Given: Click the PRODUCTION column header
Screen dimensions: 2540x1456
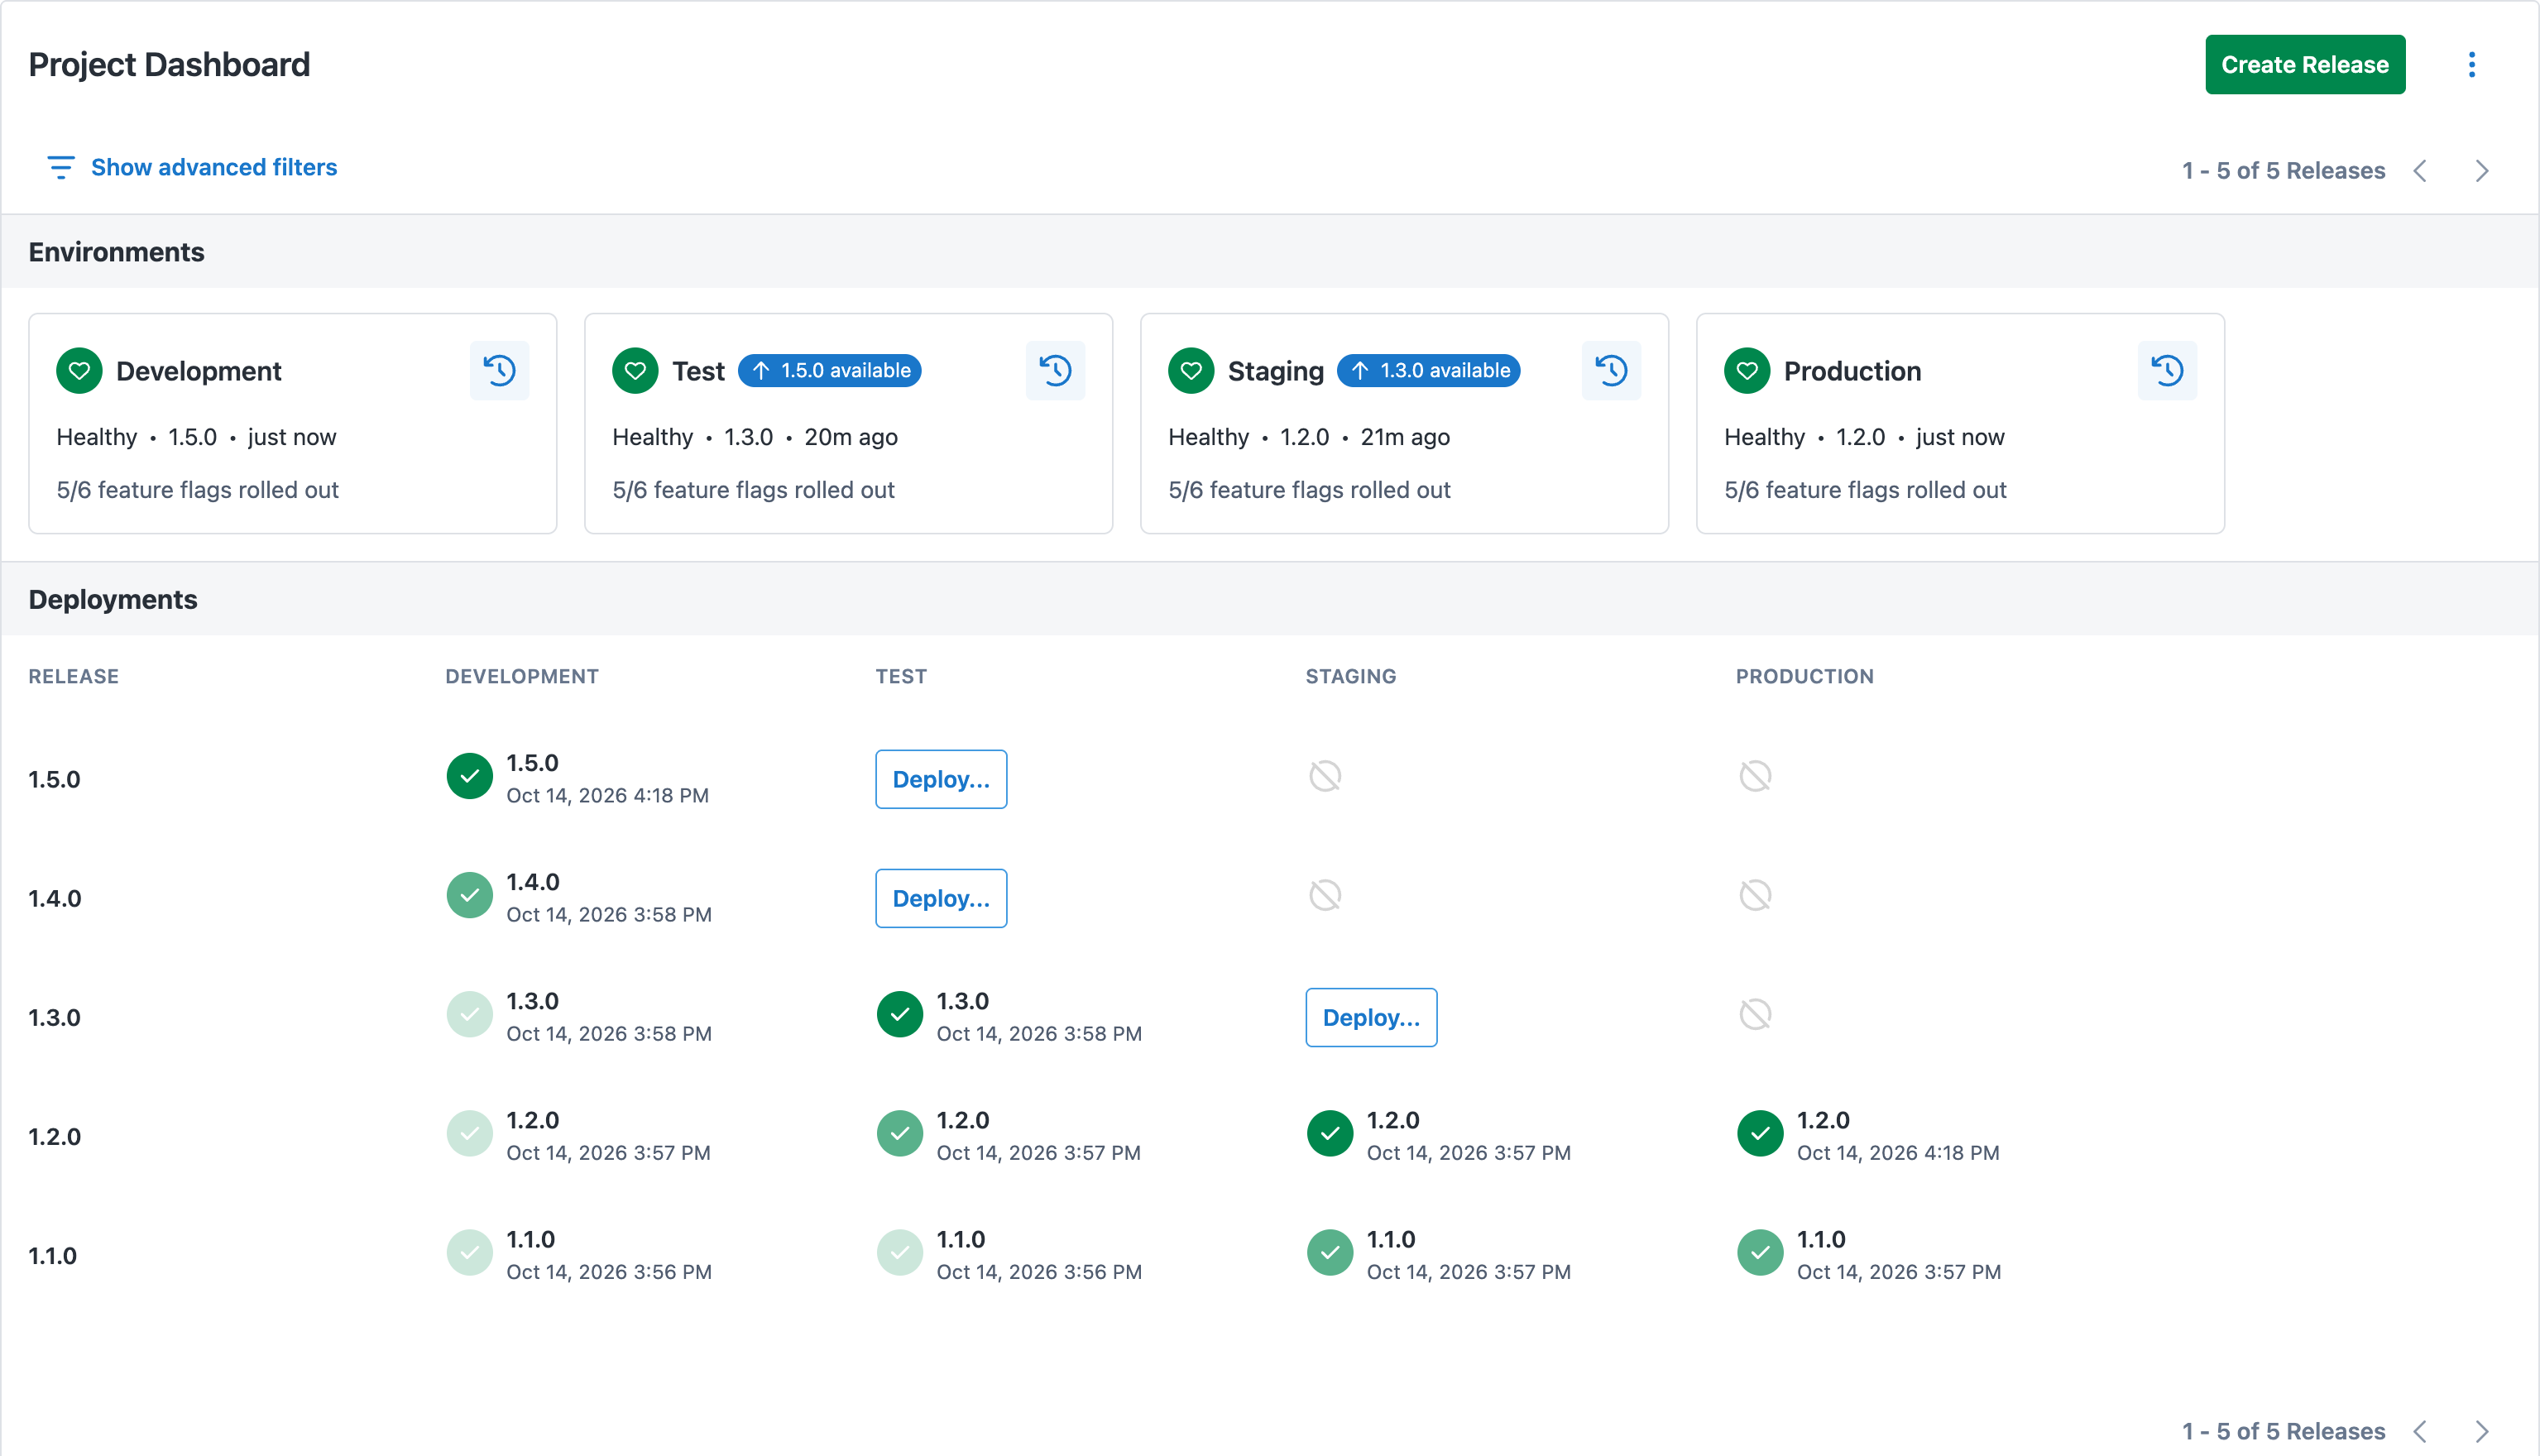Looking at the screenshot, I should (x=1805, y=676).
